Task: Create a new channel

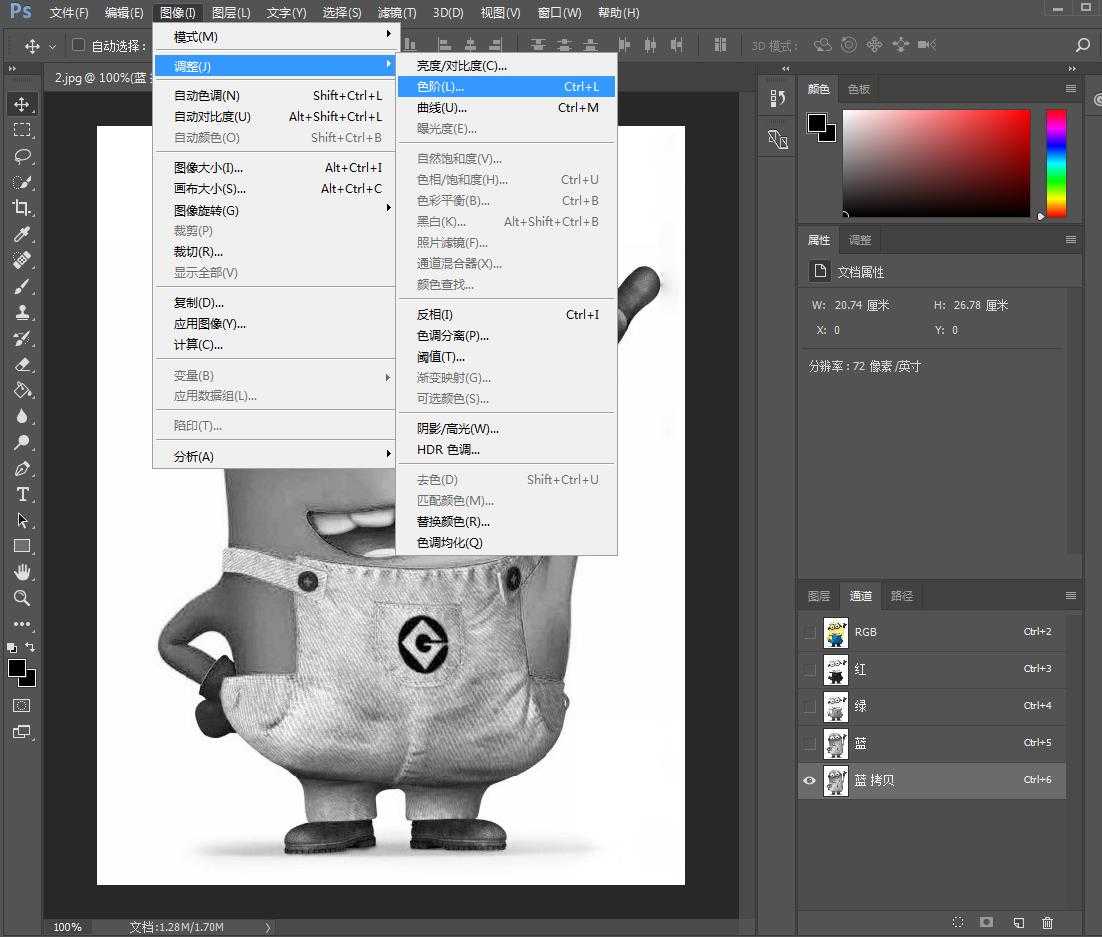Action: 1018,922
